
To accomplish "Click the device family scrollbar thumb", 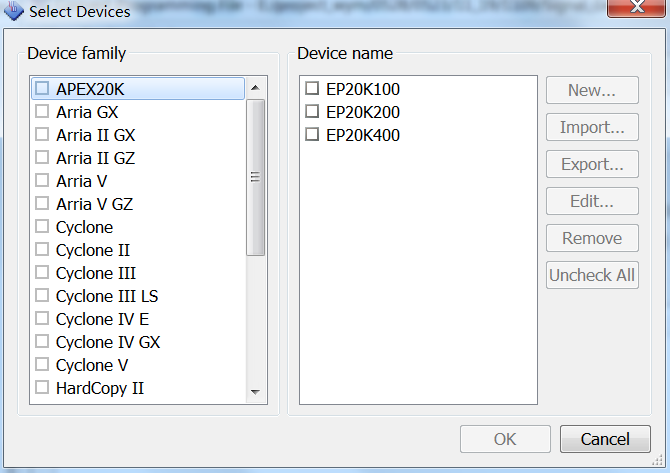I will (256, 177).
